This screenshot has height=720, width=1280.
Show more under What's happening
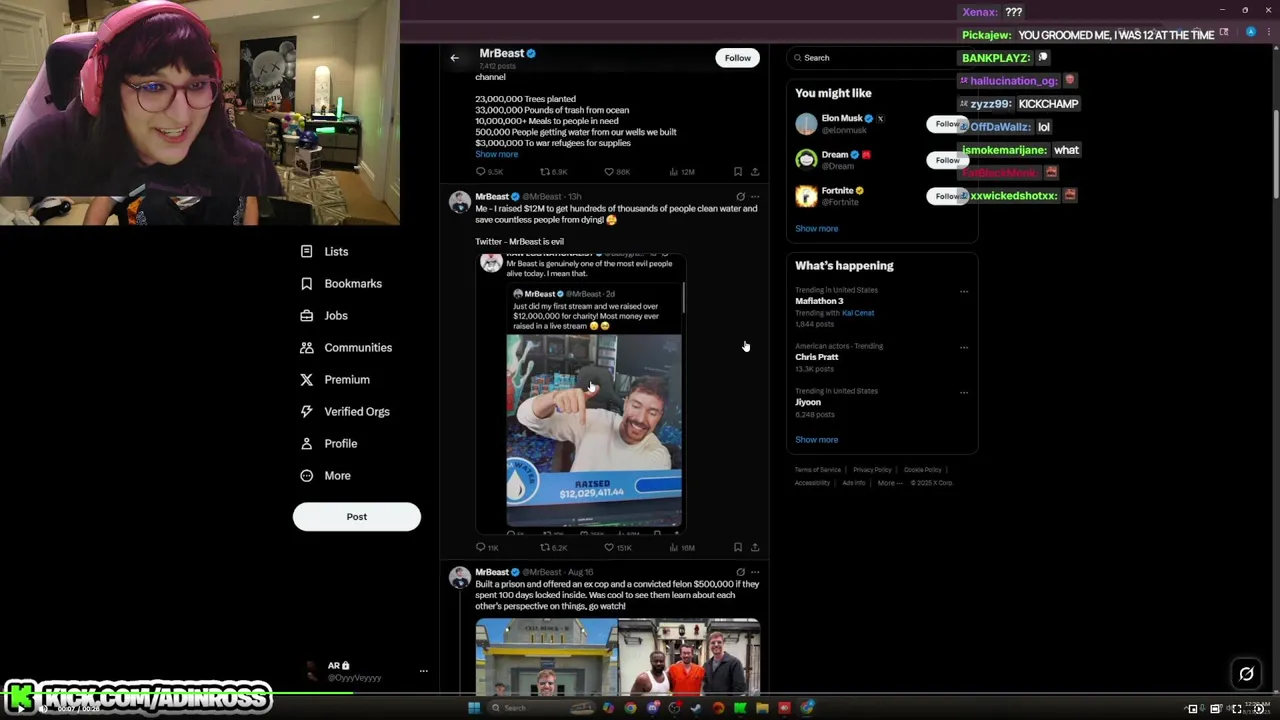[816, 440]
